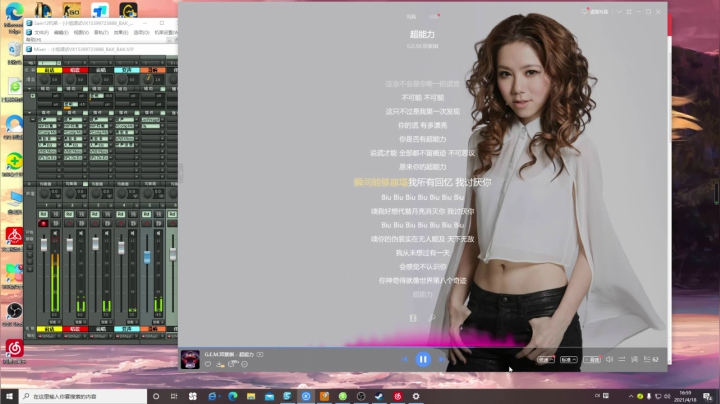This screenshot has height=404, width=720.
Task: Open OBS Studio from the taskbar
Action: pyautogui.click(x=361, y=396)
